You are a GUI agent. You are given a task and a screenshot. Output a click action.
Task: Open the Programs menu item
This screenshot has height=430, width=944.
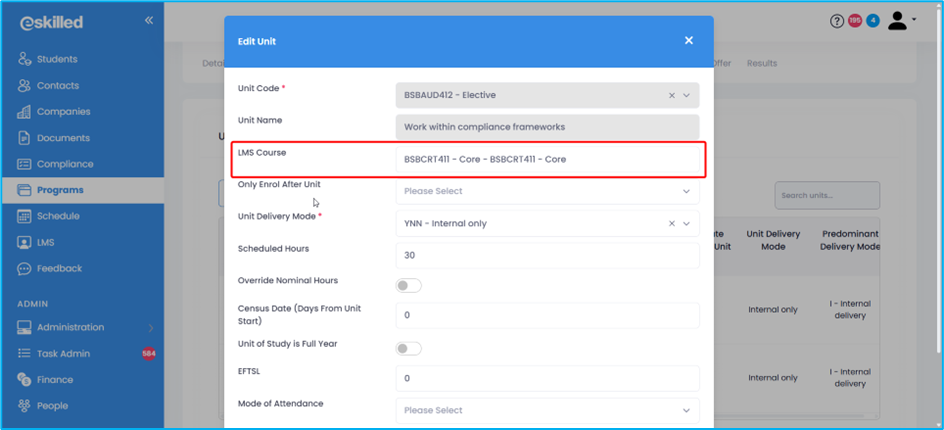(60, 190)
